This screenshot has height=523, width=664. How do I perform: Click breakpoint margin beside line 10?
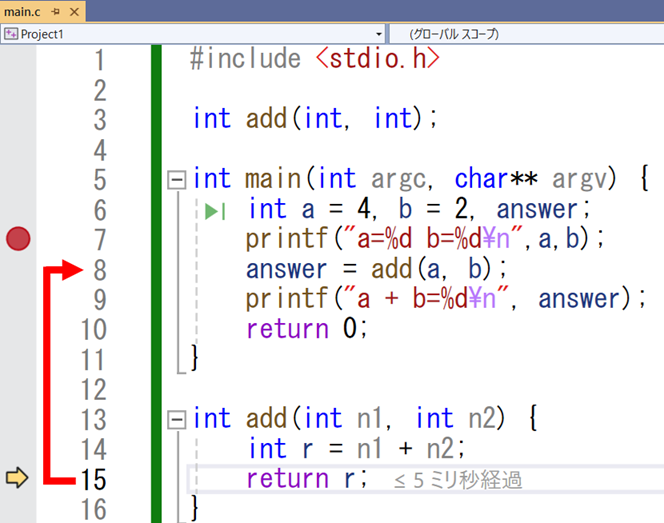[18, 329]
